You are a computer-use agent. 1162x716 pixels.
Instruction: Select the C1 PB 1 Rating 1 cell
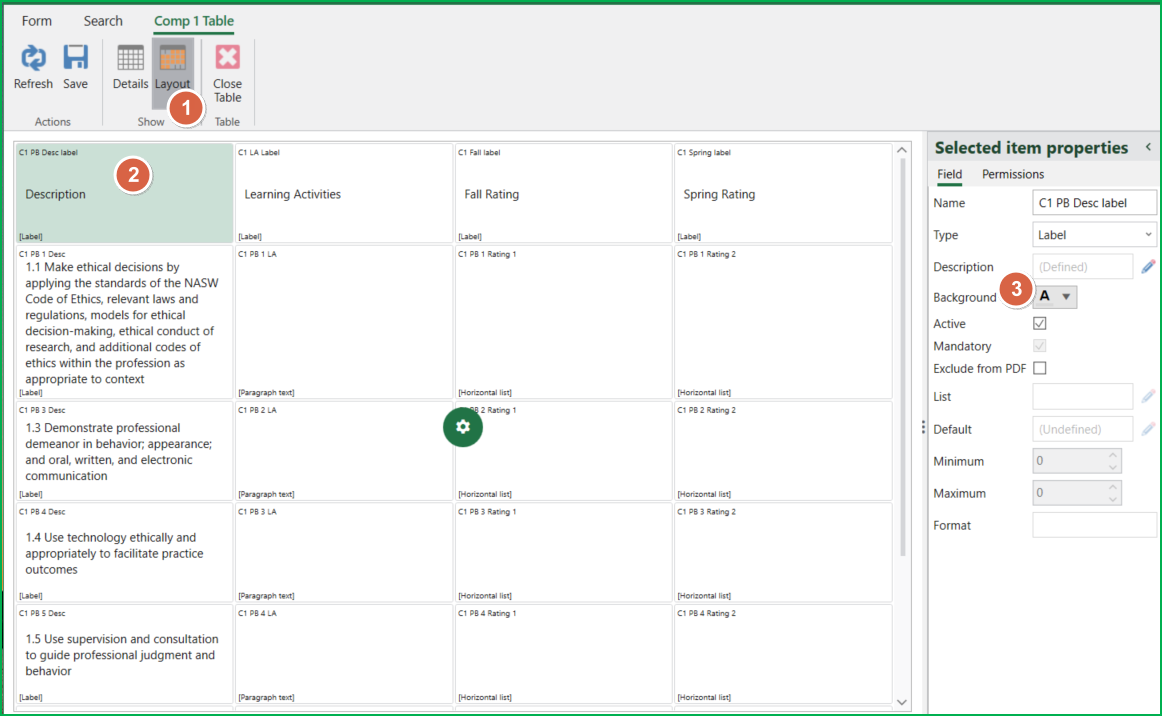click(563, 322)
